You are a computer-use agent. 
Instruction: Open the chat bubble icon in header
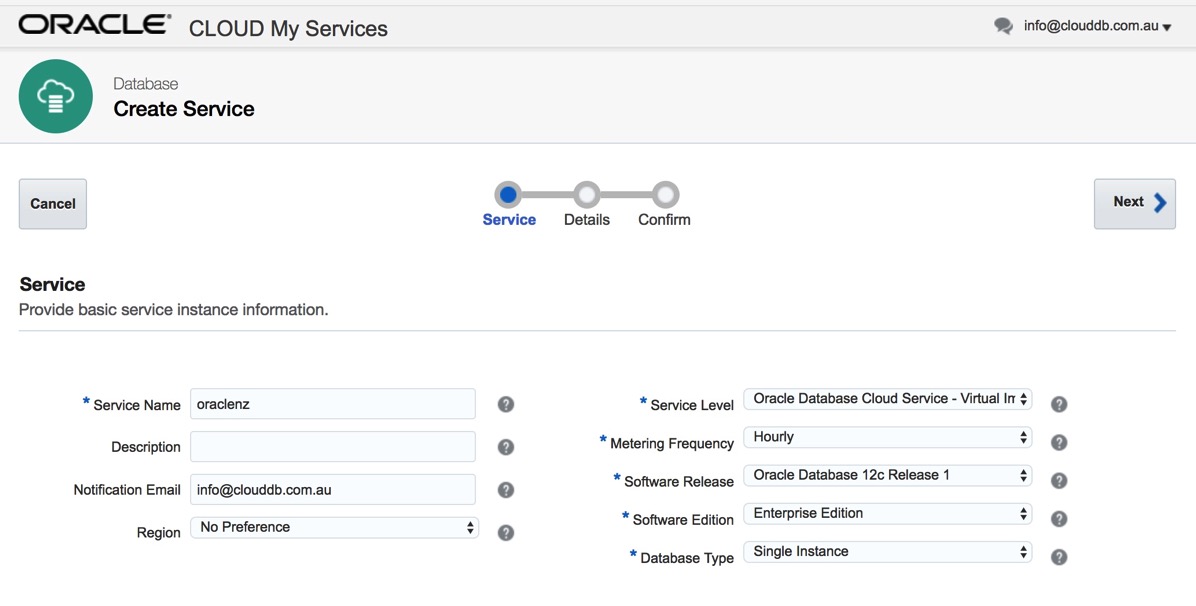point(1003,27)
